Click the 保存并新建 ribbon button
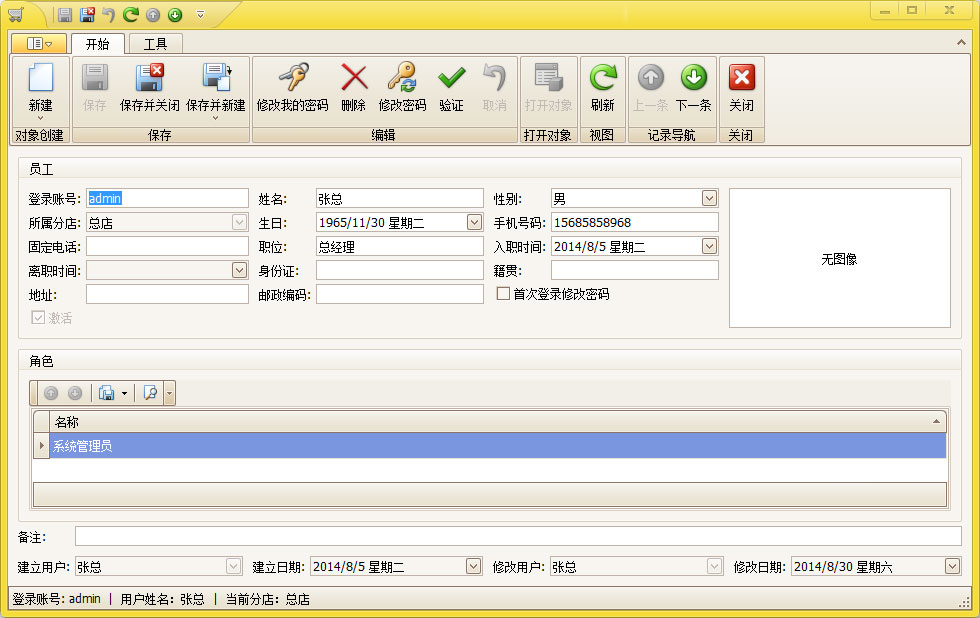The width and height of the screenshot is (980, 618). coord(216,89)
